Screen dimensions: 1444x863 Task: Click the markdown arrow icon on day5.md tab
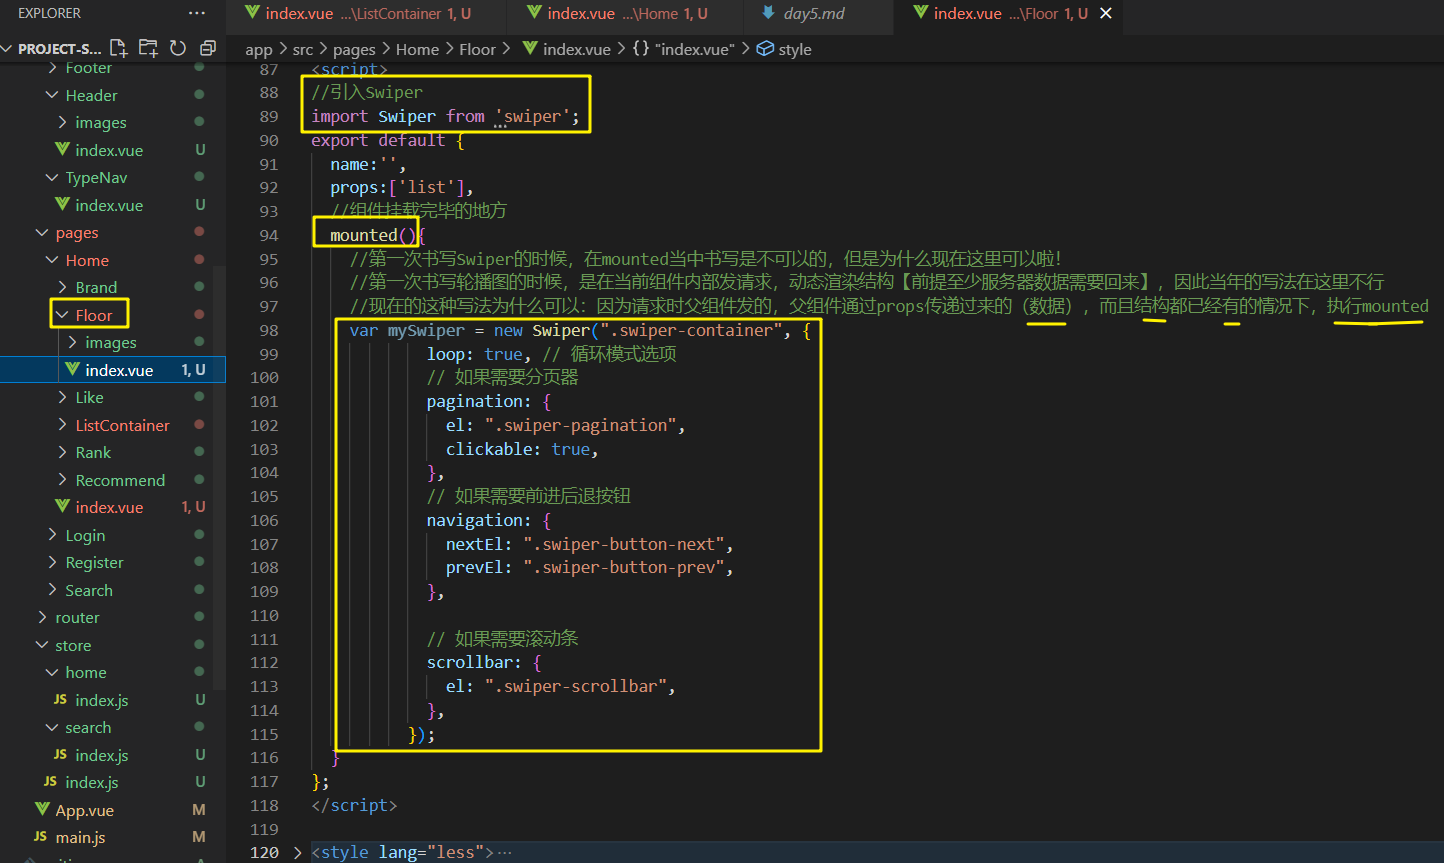click(x=766, y=13)
